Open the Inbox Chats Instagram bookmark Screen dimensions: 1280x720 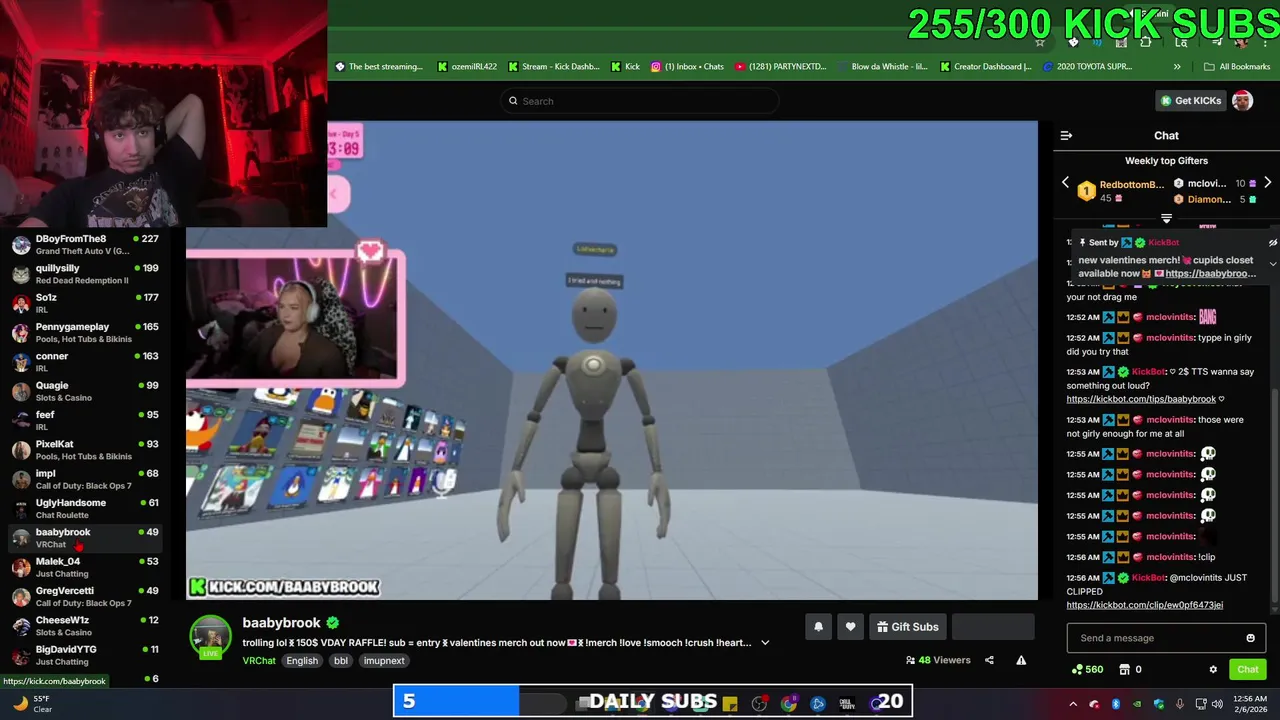pyautogui.click(x=687, y=67)
